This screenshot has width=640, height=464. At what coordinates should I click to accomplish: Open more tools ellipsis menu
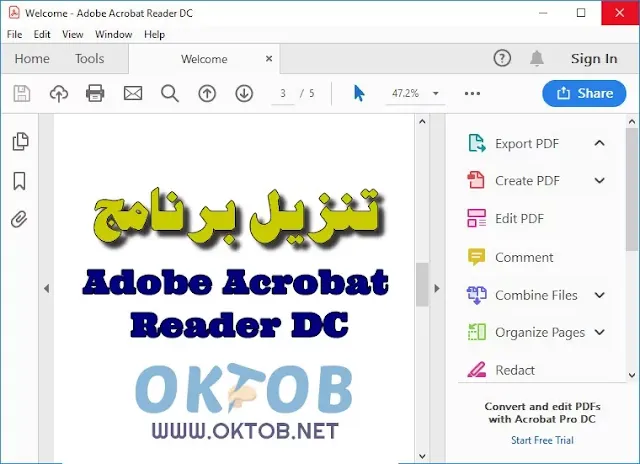coord(472,93)
